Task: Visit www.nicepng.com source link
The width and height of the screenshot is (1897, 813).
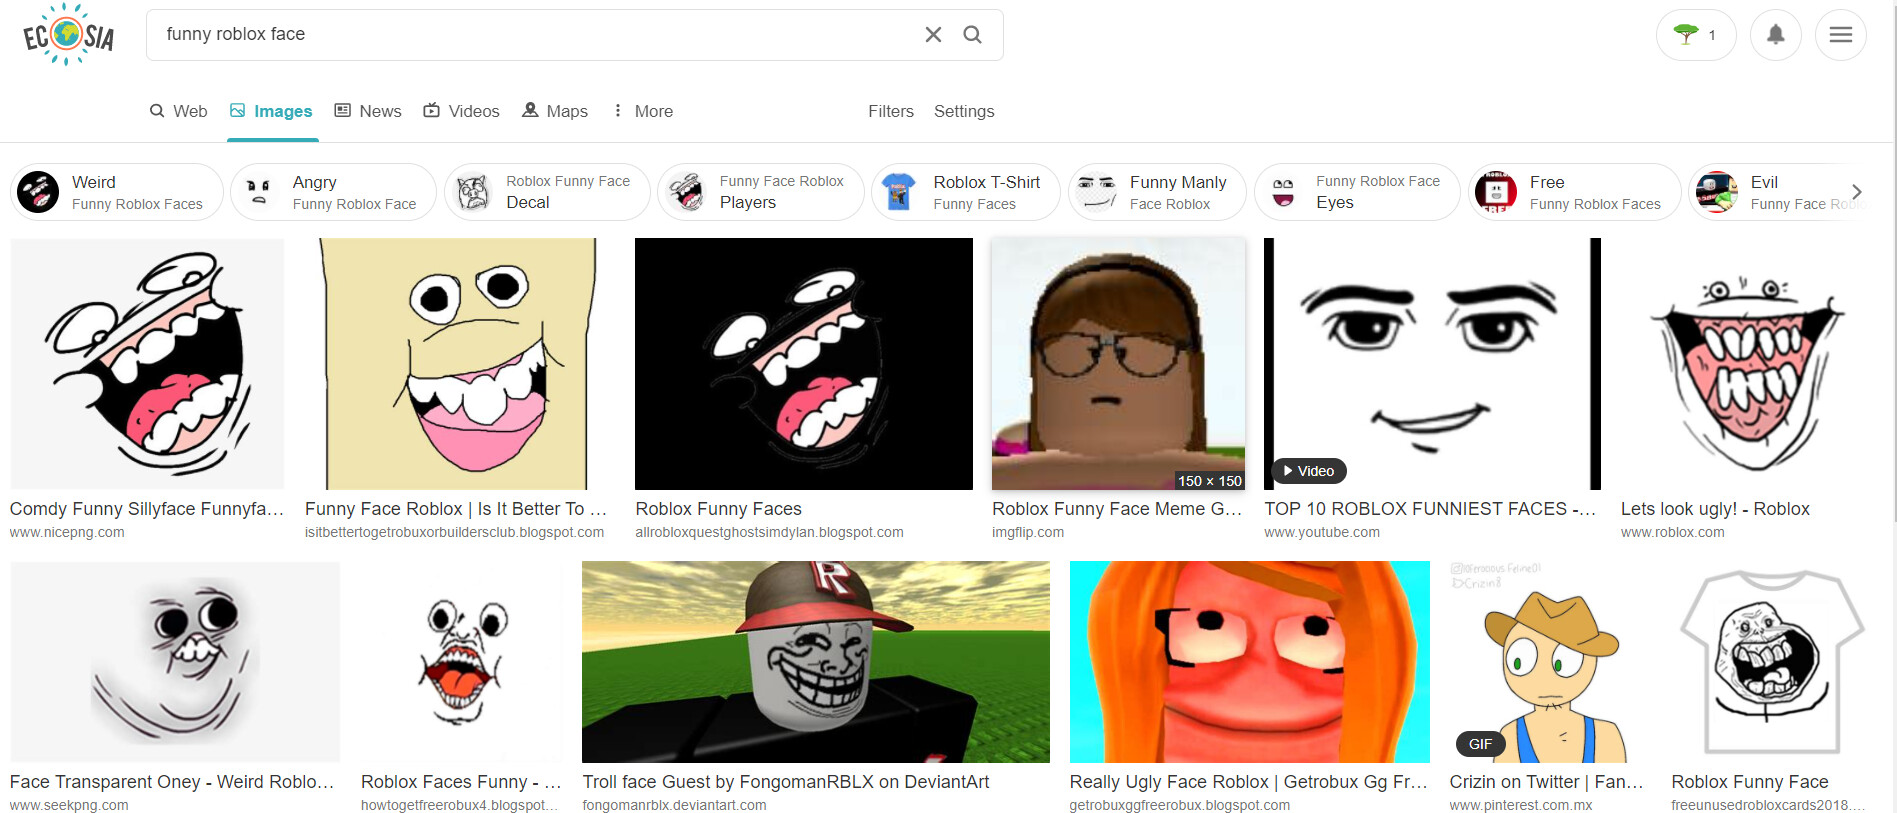Action: [67, 533]
